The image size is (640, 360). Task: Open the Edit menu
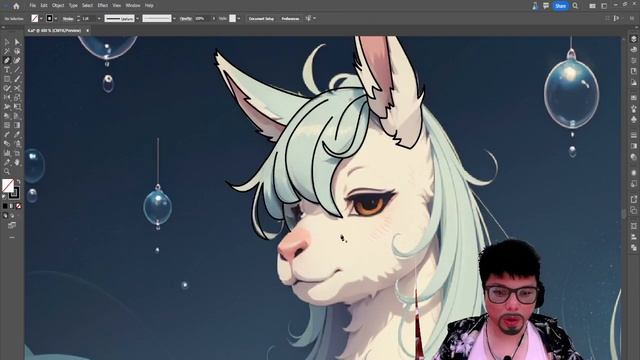tap(44, 6)
